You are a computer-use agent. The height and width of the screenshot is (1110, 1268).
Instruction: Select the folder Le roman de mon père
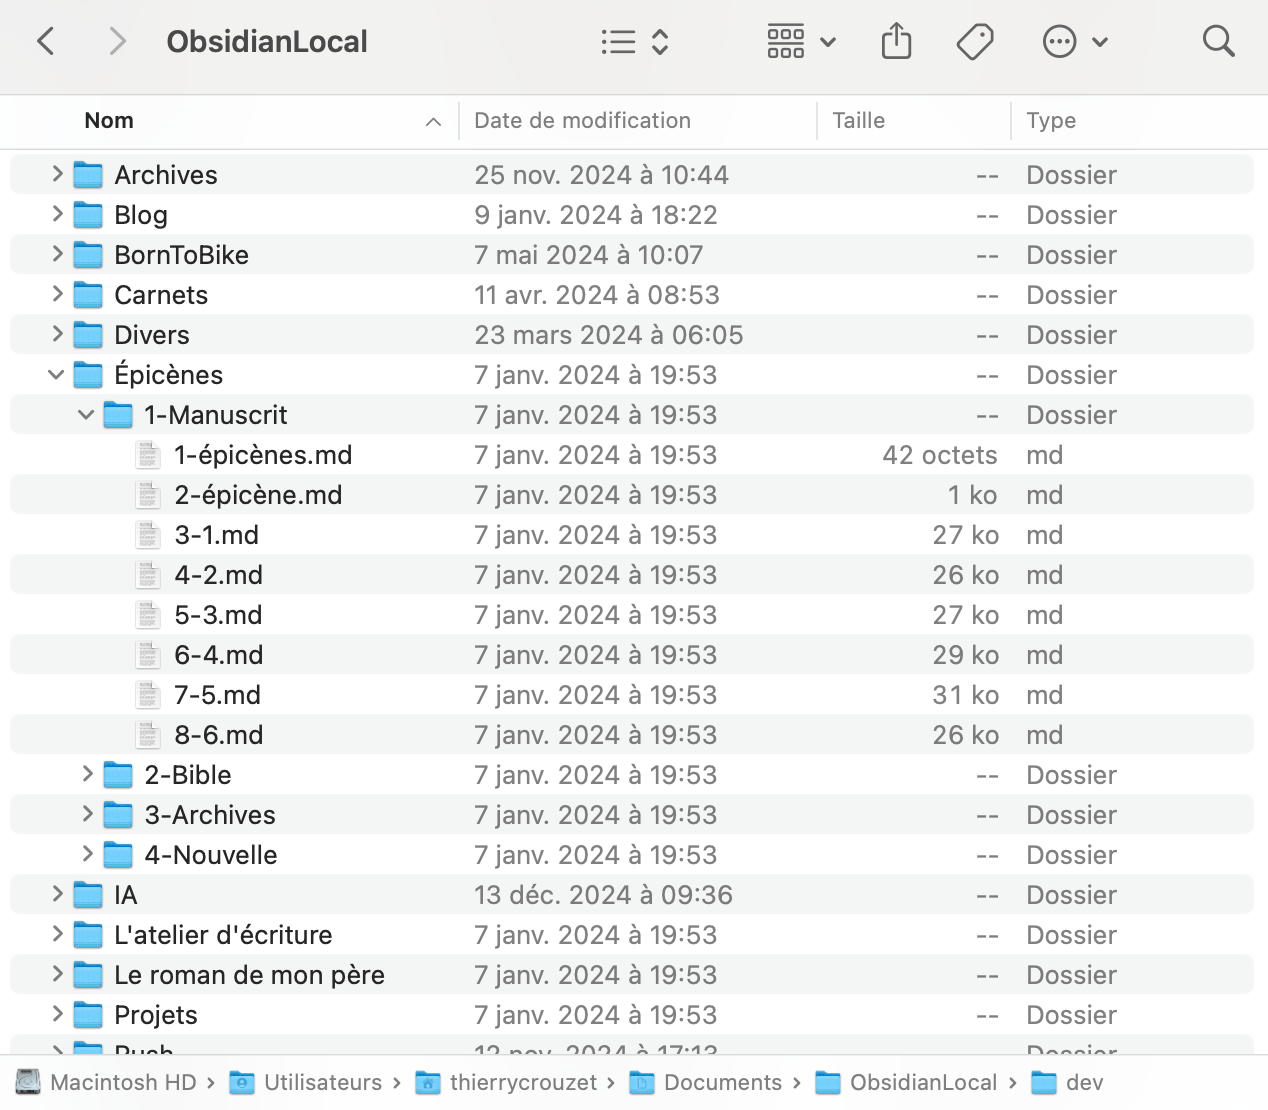tap(249, 974)
